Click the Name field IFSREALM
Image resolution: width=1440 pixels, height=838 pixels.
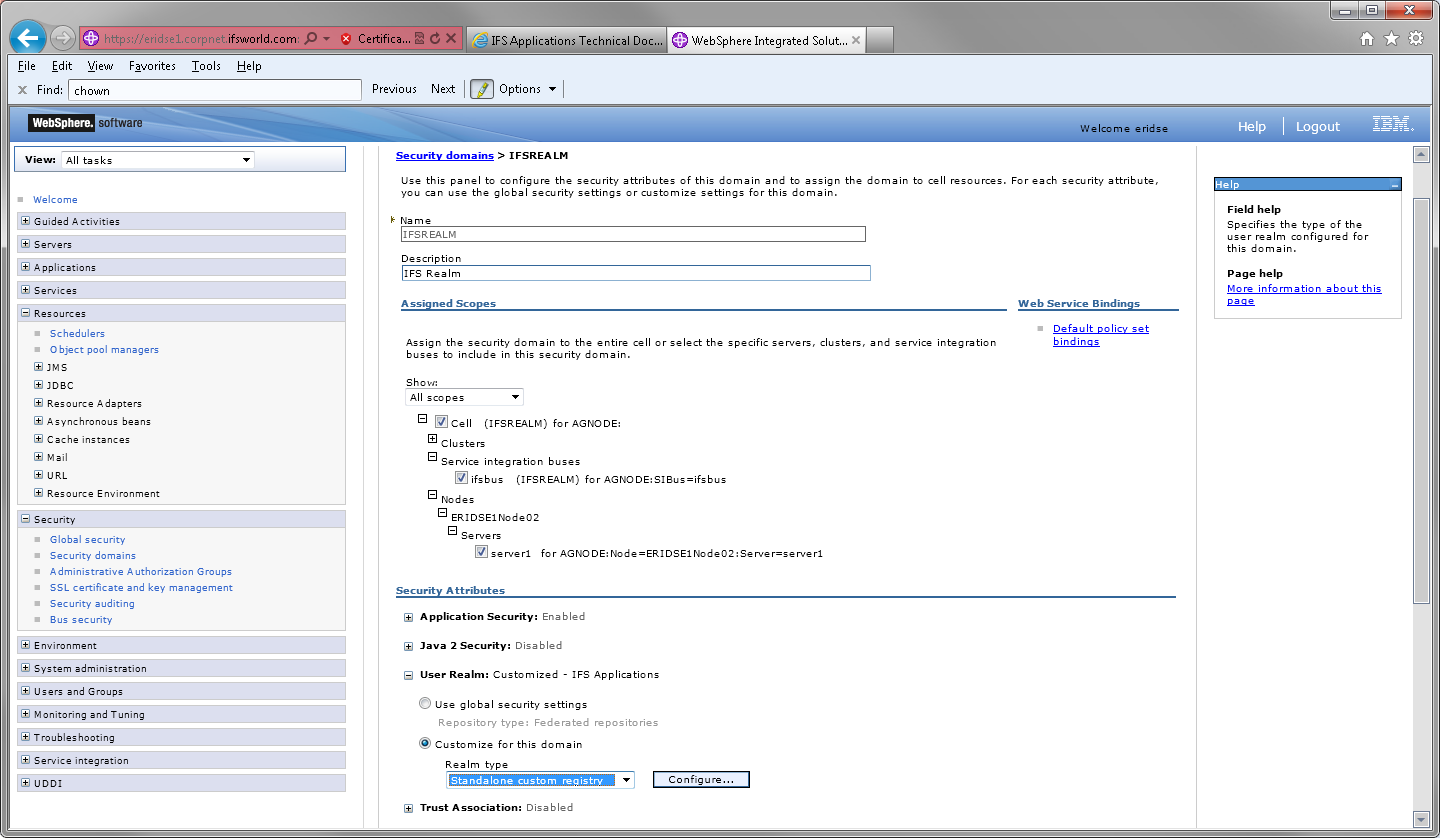pyautogui.click(x=633, y=234)
